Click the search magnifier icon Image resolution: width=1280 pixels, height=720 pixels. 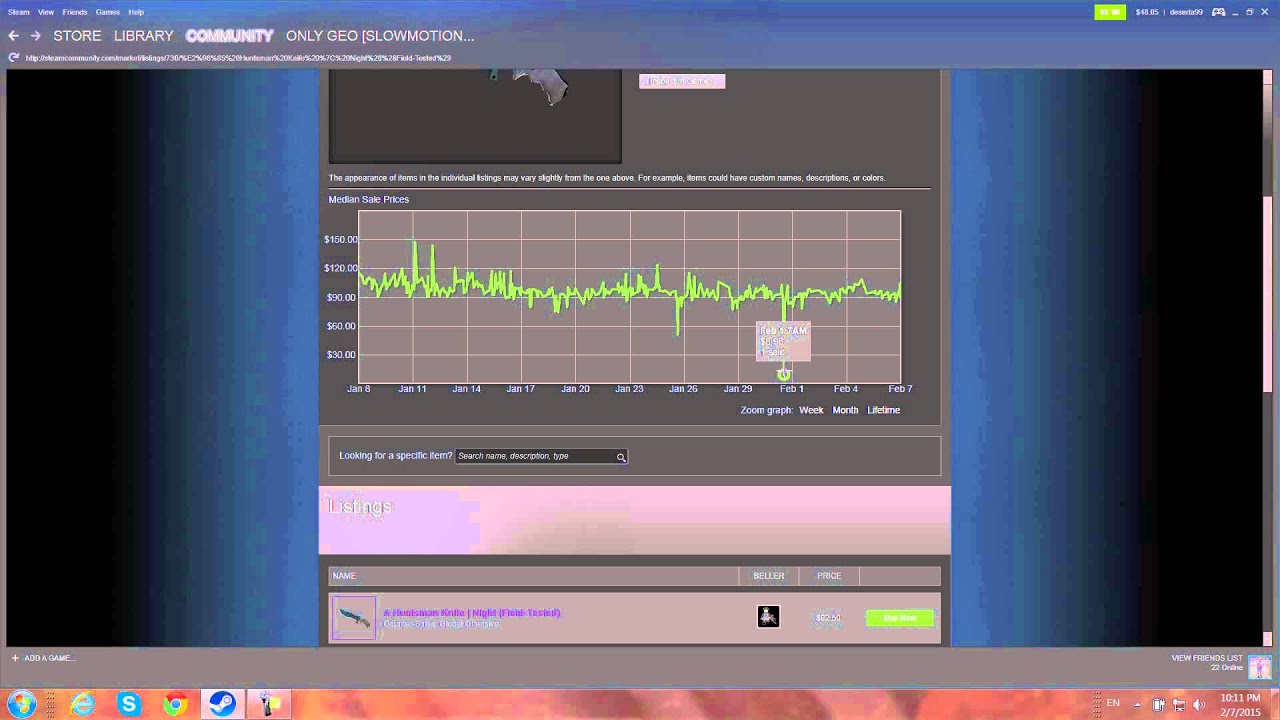coord(621,457)
